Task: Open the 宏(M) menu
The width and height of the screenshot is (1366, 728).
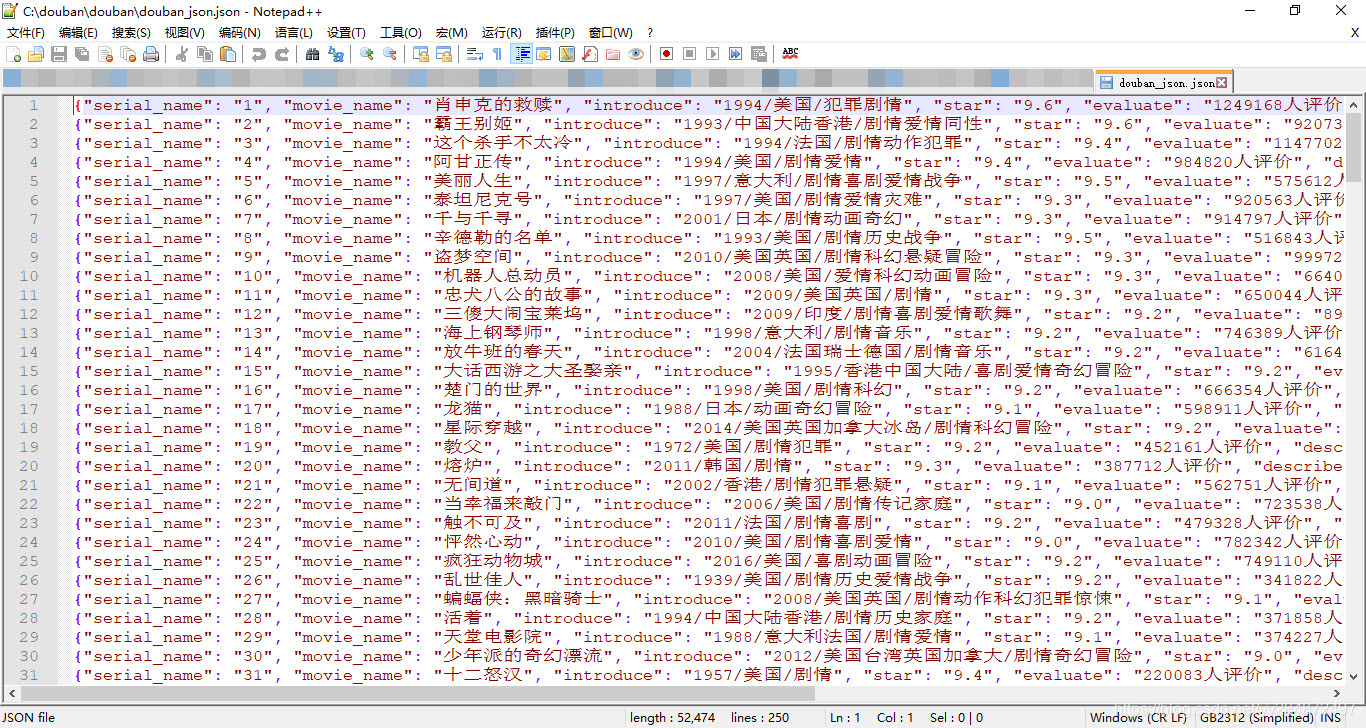Action: [x=451, y=33]
